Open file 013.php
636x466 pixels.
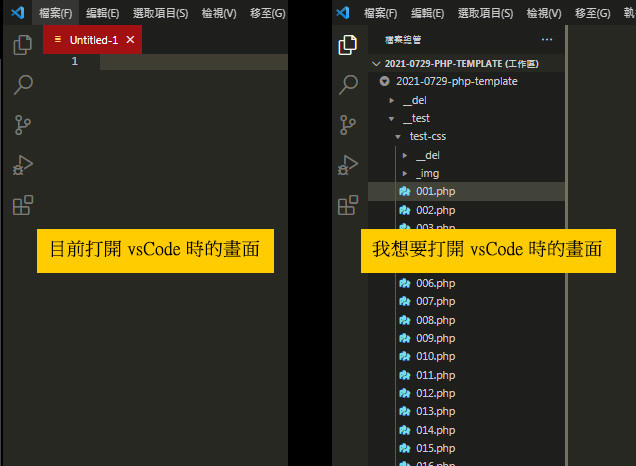466,411
